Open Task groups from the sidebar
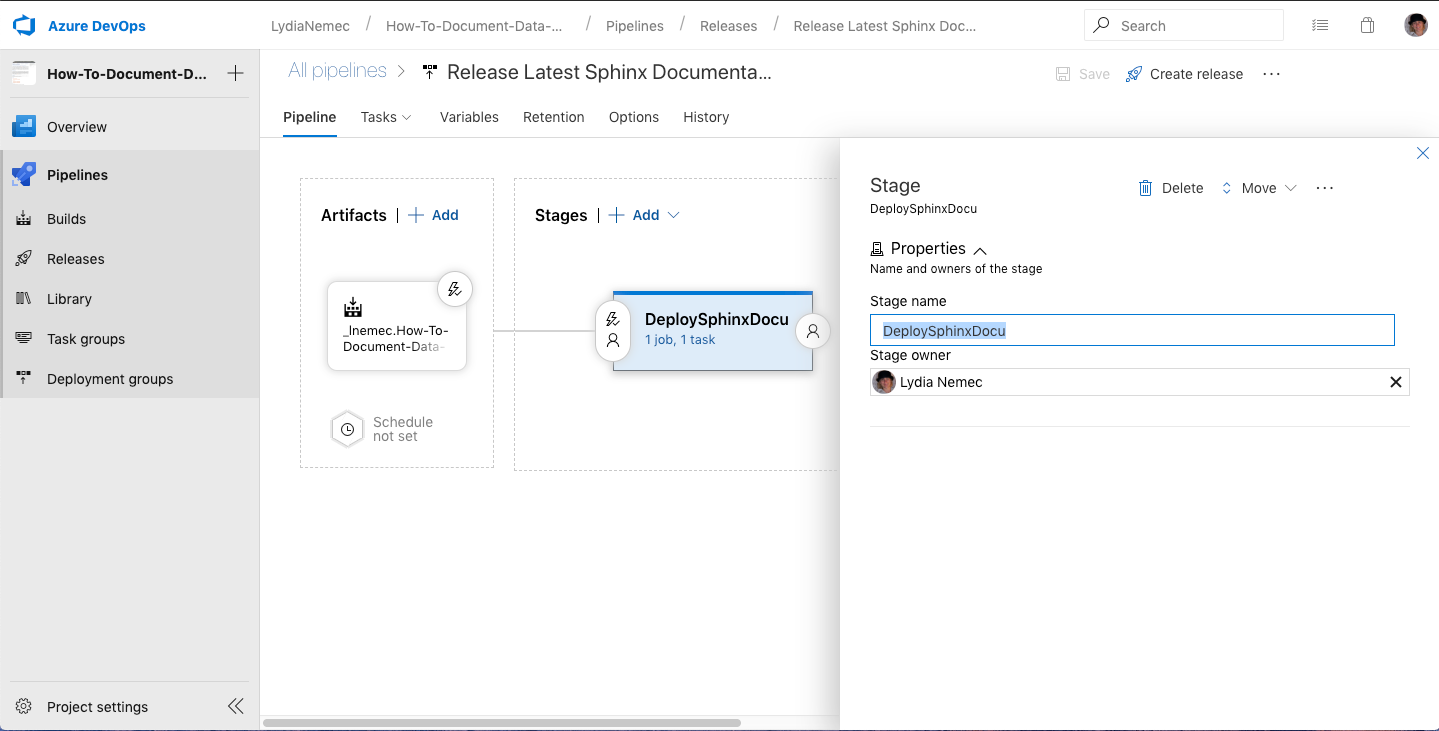The image size is (1439, 731). [84, 338]
